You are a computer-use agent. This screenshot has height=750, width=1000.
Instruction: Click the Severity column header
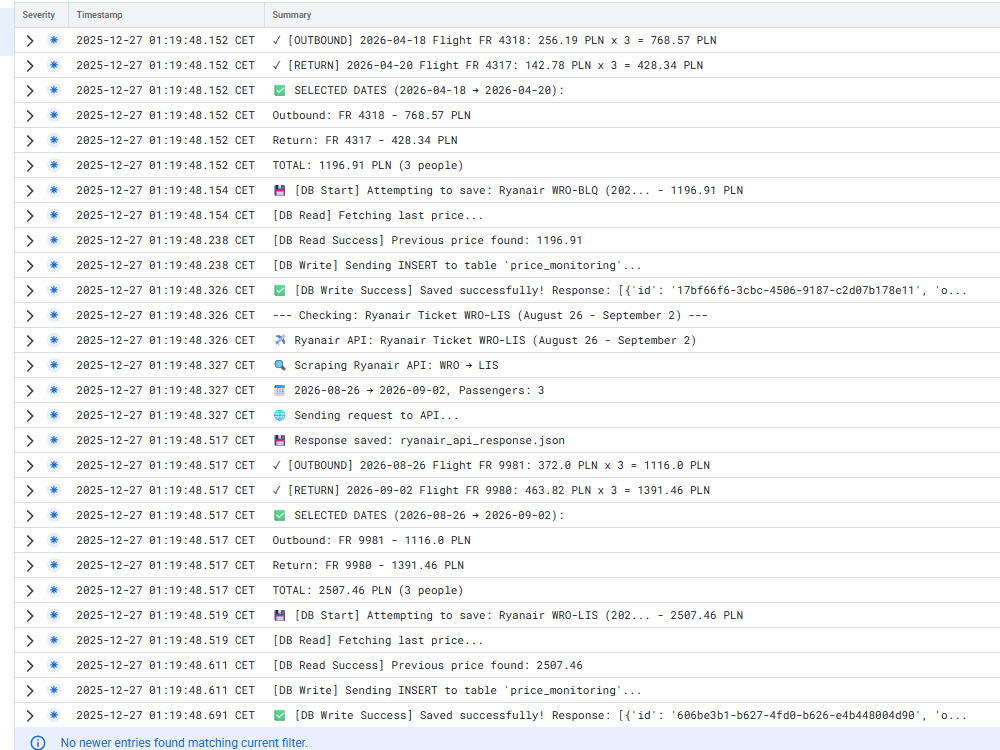(38, 15)
